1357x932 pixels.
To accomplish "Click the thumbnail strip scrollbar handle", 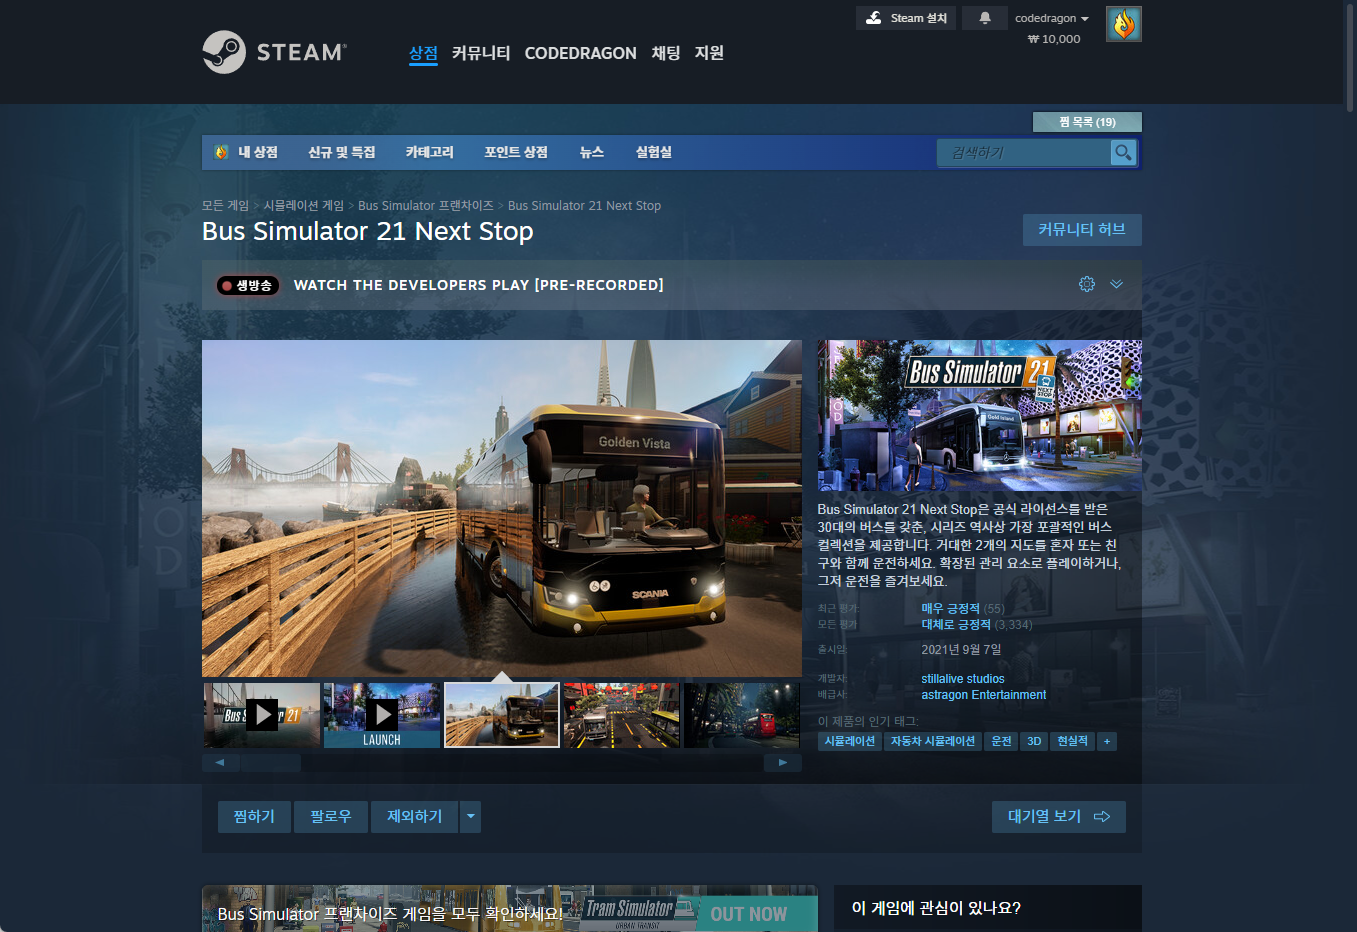I will (x=271, y=762).
